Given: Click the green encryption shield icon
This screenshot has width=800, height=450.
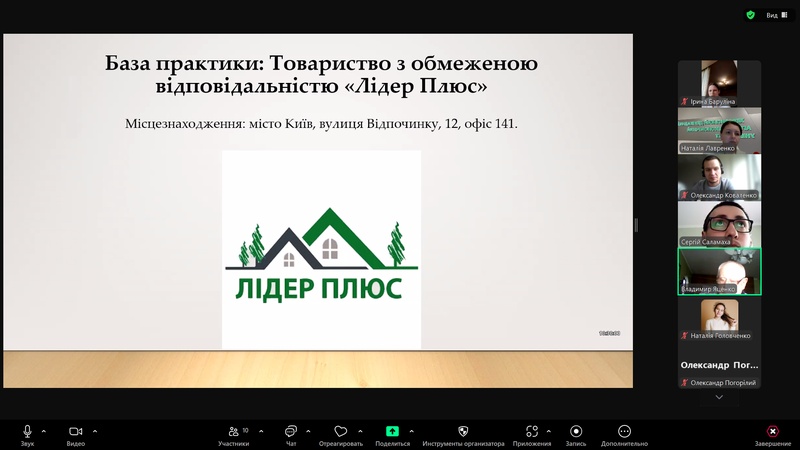Looking at the screenshot, I should (x=751, y=15).
